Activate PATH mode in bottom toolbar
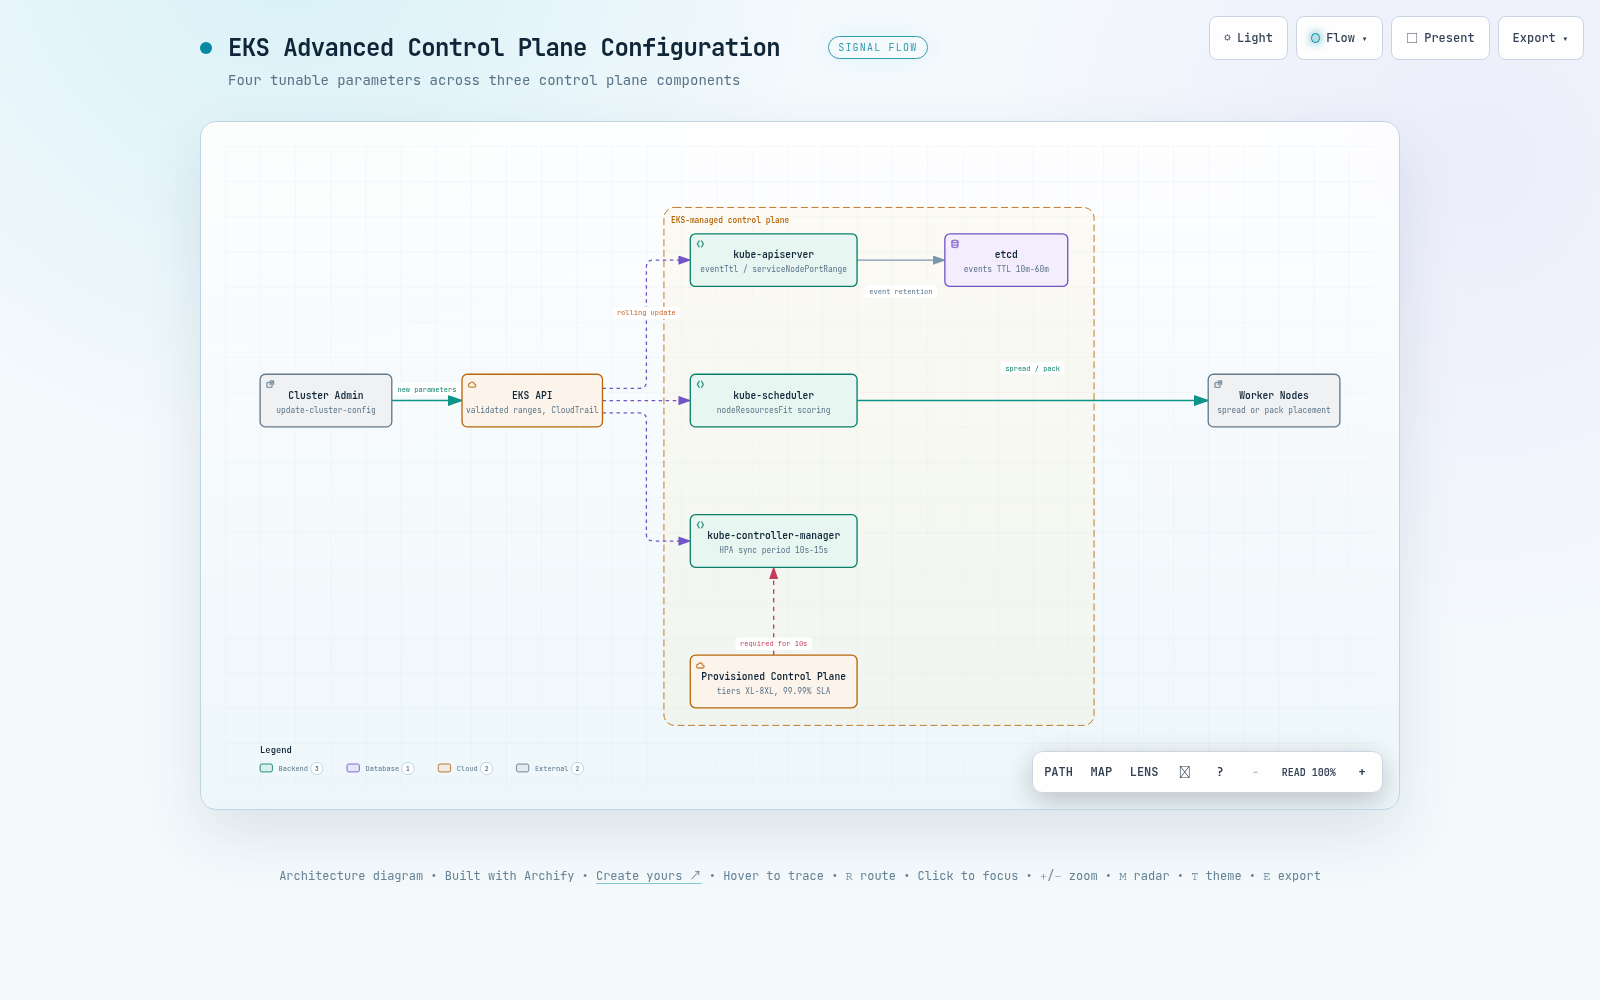Image resolution: width=1600 pixels, height=1000 pixels. [x=1058, y=772]
